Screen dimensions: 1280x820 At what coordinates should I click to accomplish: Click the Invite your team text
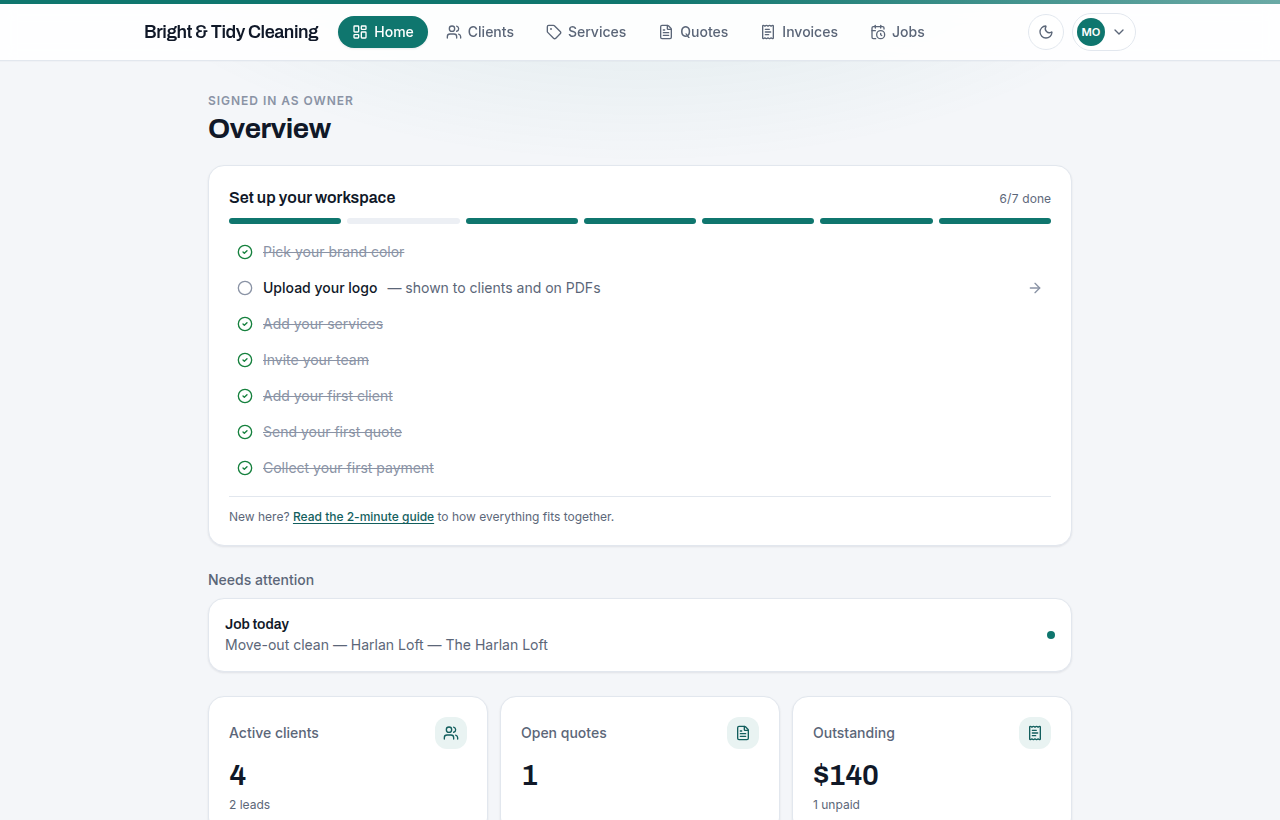[316, 360]
